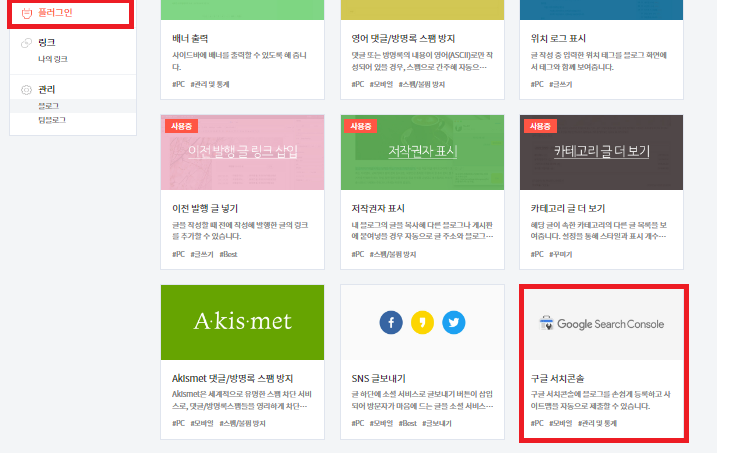Click #Best tag under 이전 발행 글 넣기
The image size is (732, 460).
228,255
